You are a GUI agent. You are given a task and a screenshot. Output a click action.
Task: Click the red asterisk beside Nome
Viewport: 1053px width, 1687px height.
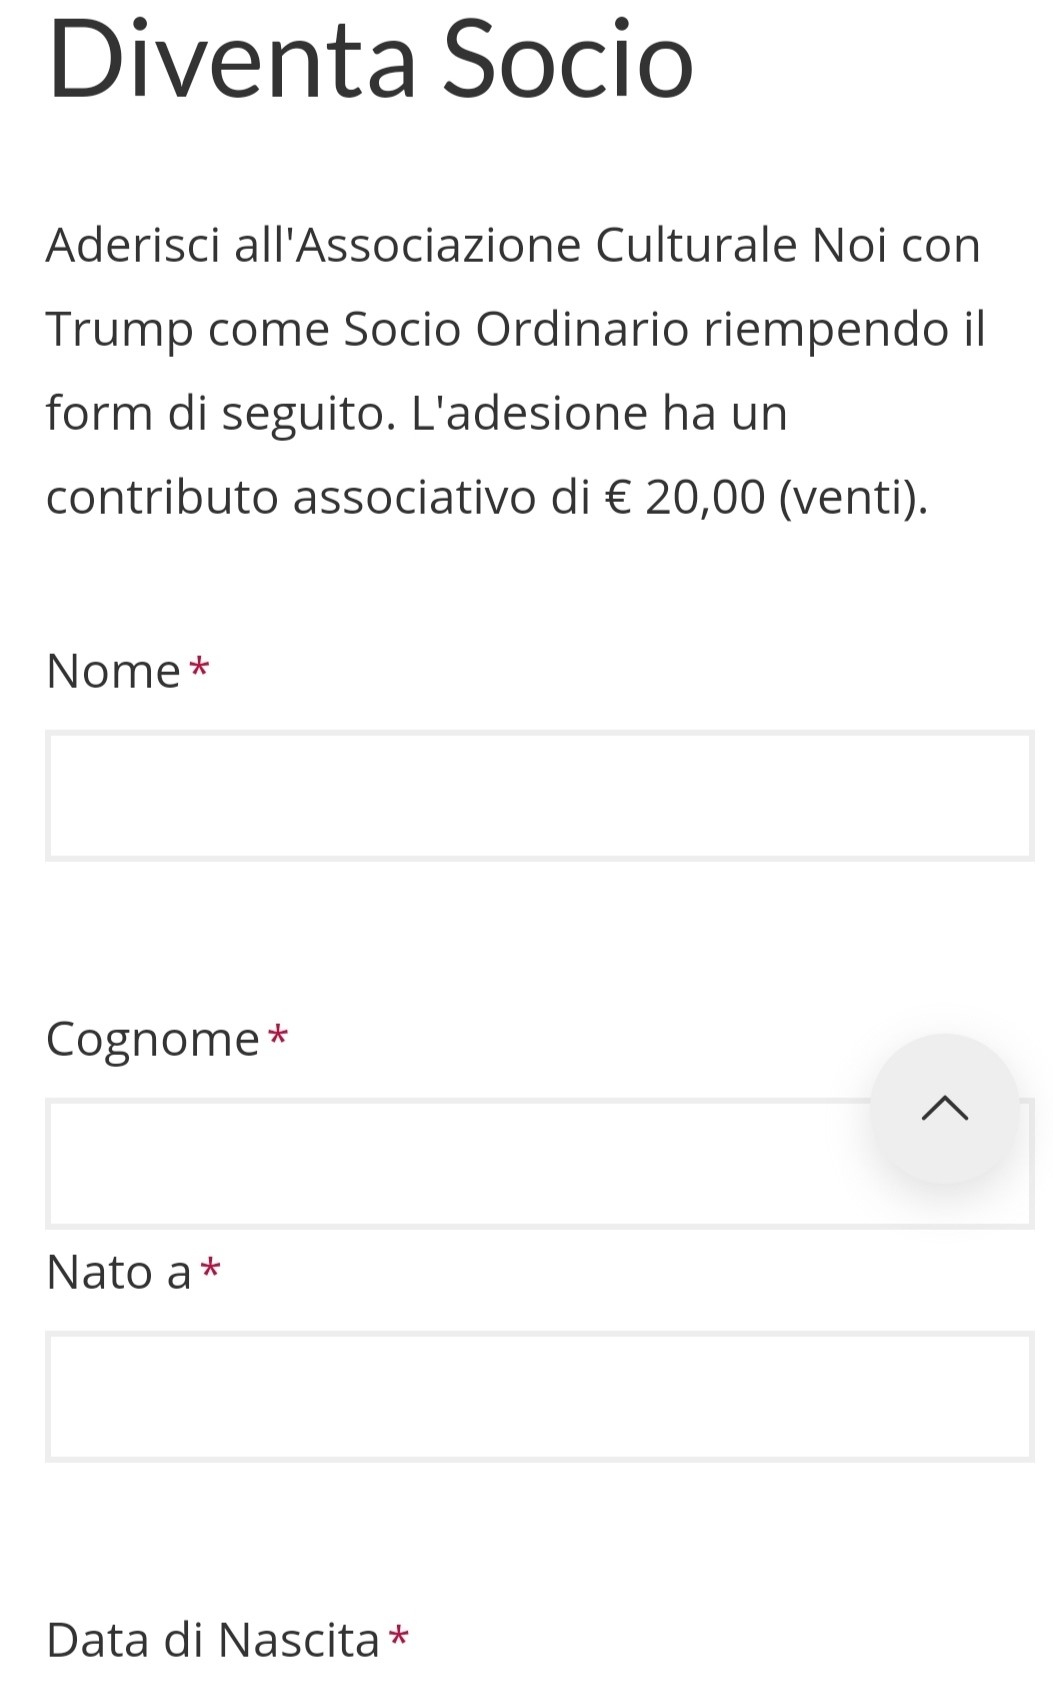200,667
